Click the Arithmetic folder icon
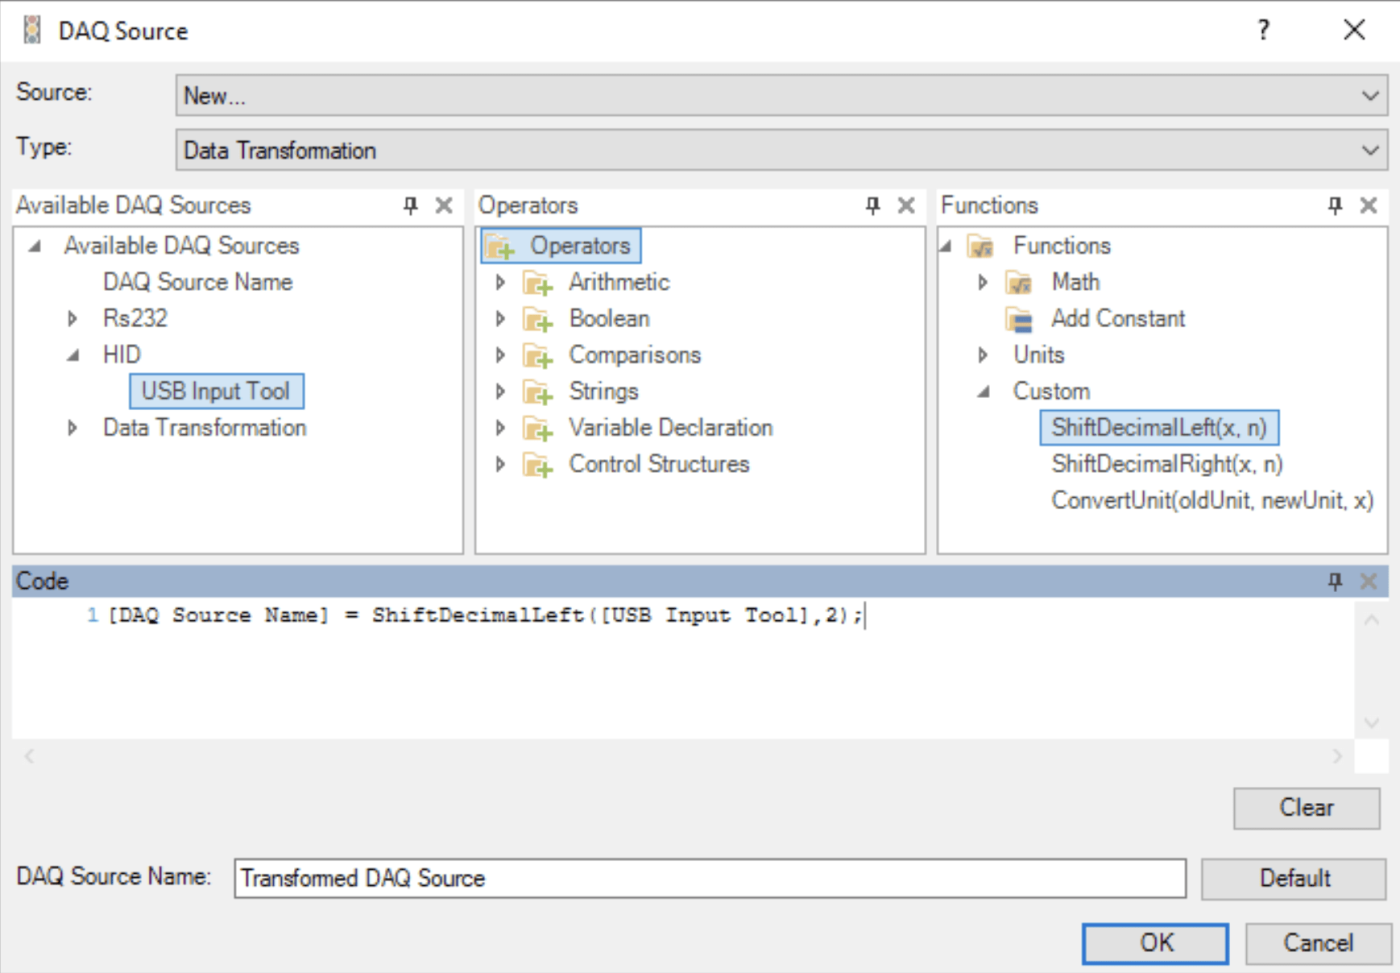Image resolution: width=1400 pixels, height=973 pixels. point(538,284)
